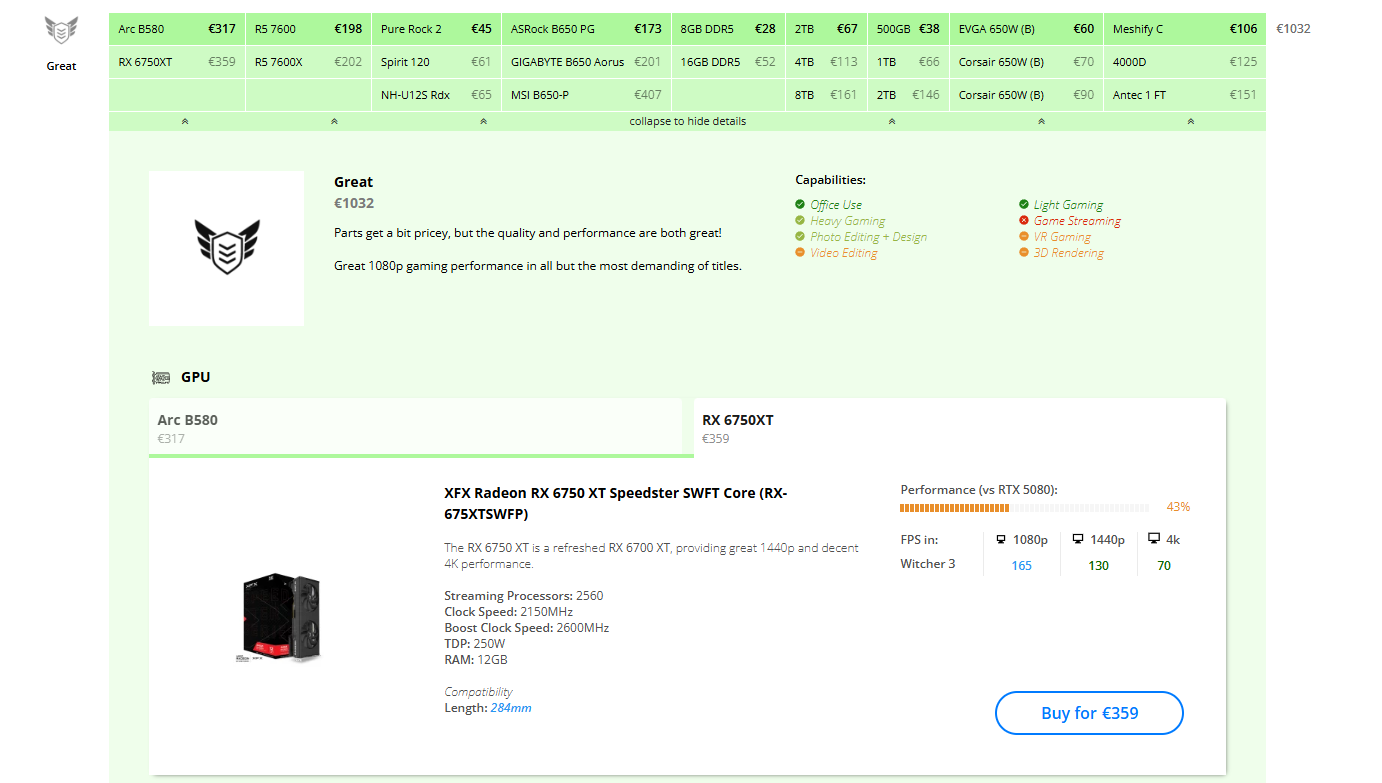Select the MSI B650-P €407 cell

[586, 95]
